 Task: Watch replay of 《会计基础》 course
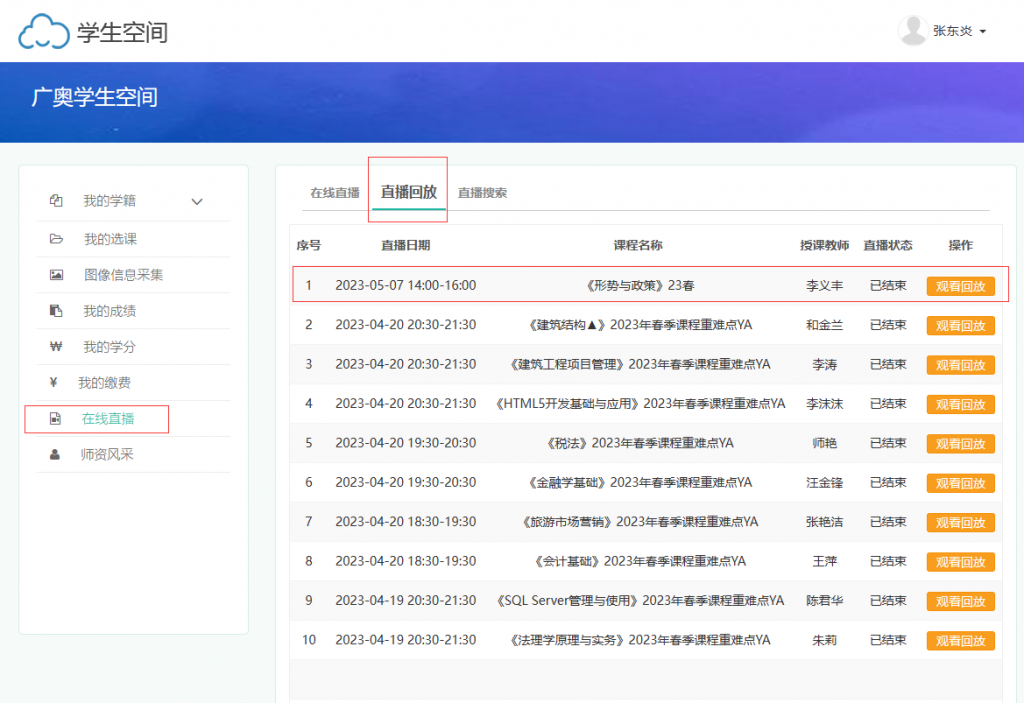coord(961,562)
